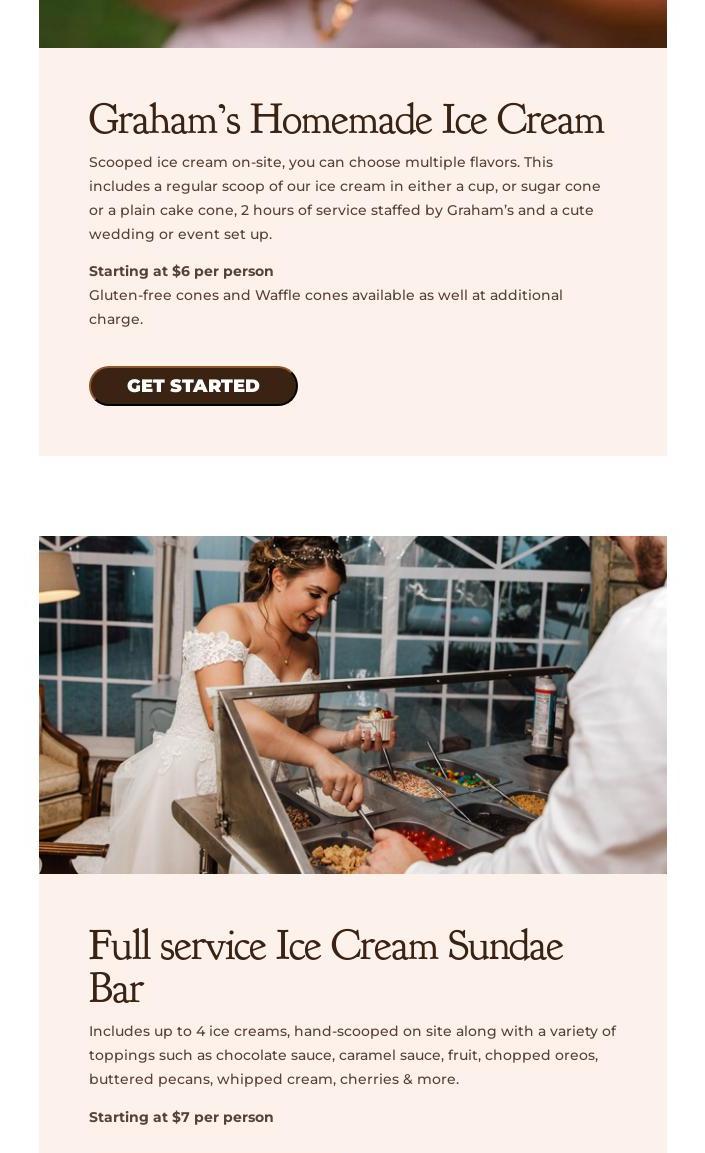The height and width of the screenshot is (1153, 705).
Task: Click the GET STARTED button
Action: (193, 385)
